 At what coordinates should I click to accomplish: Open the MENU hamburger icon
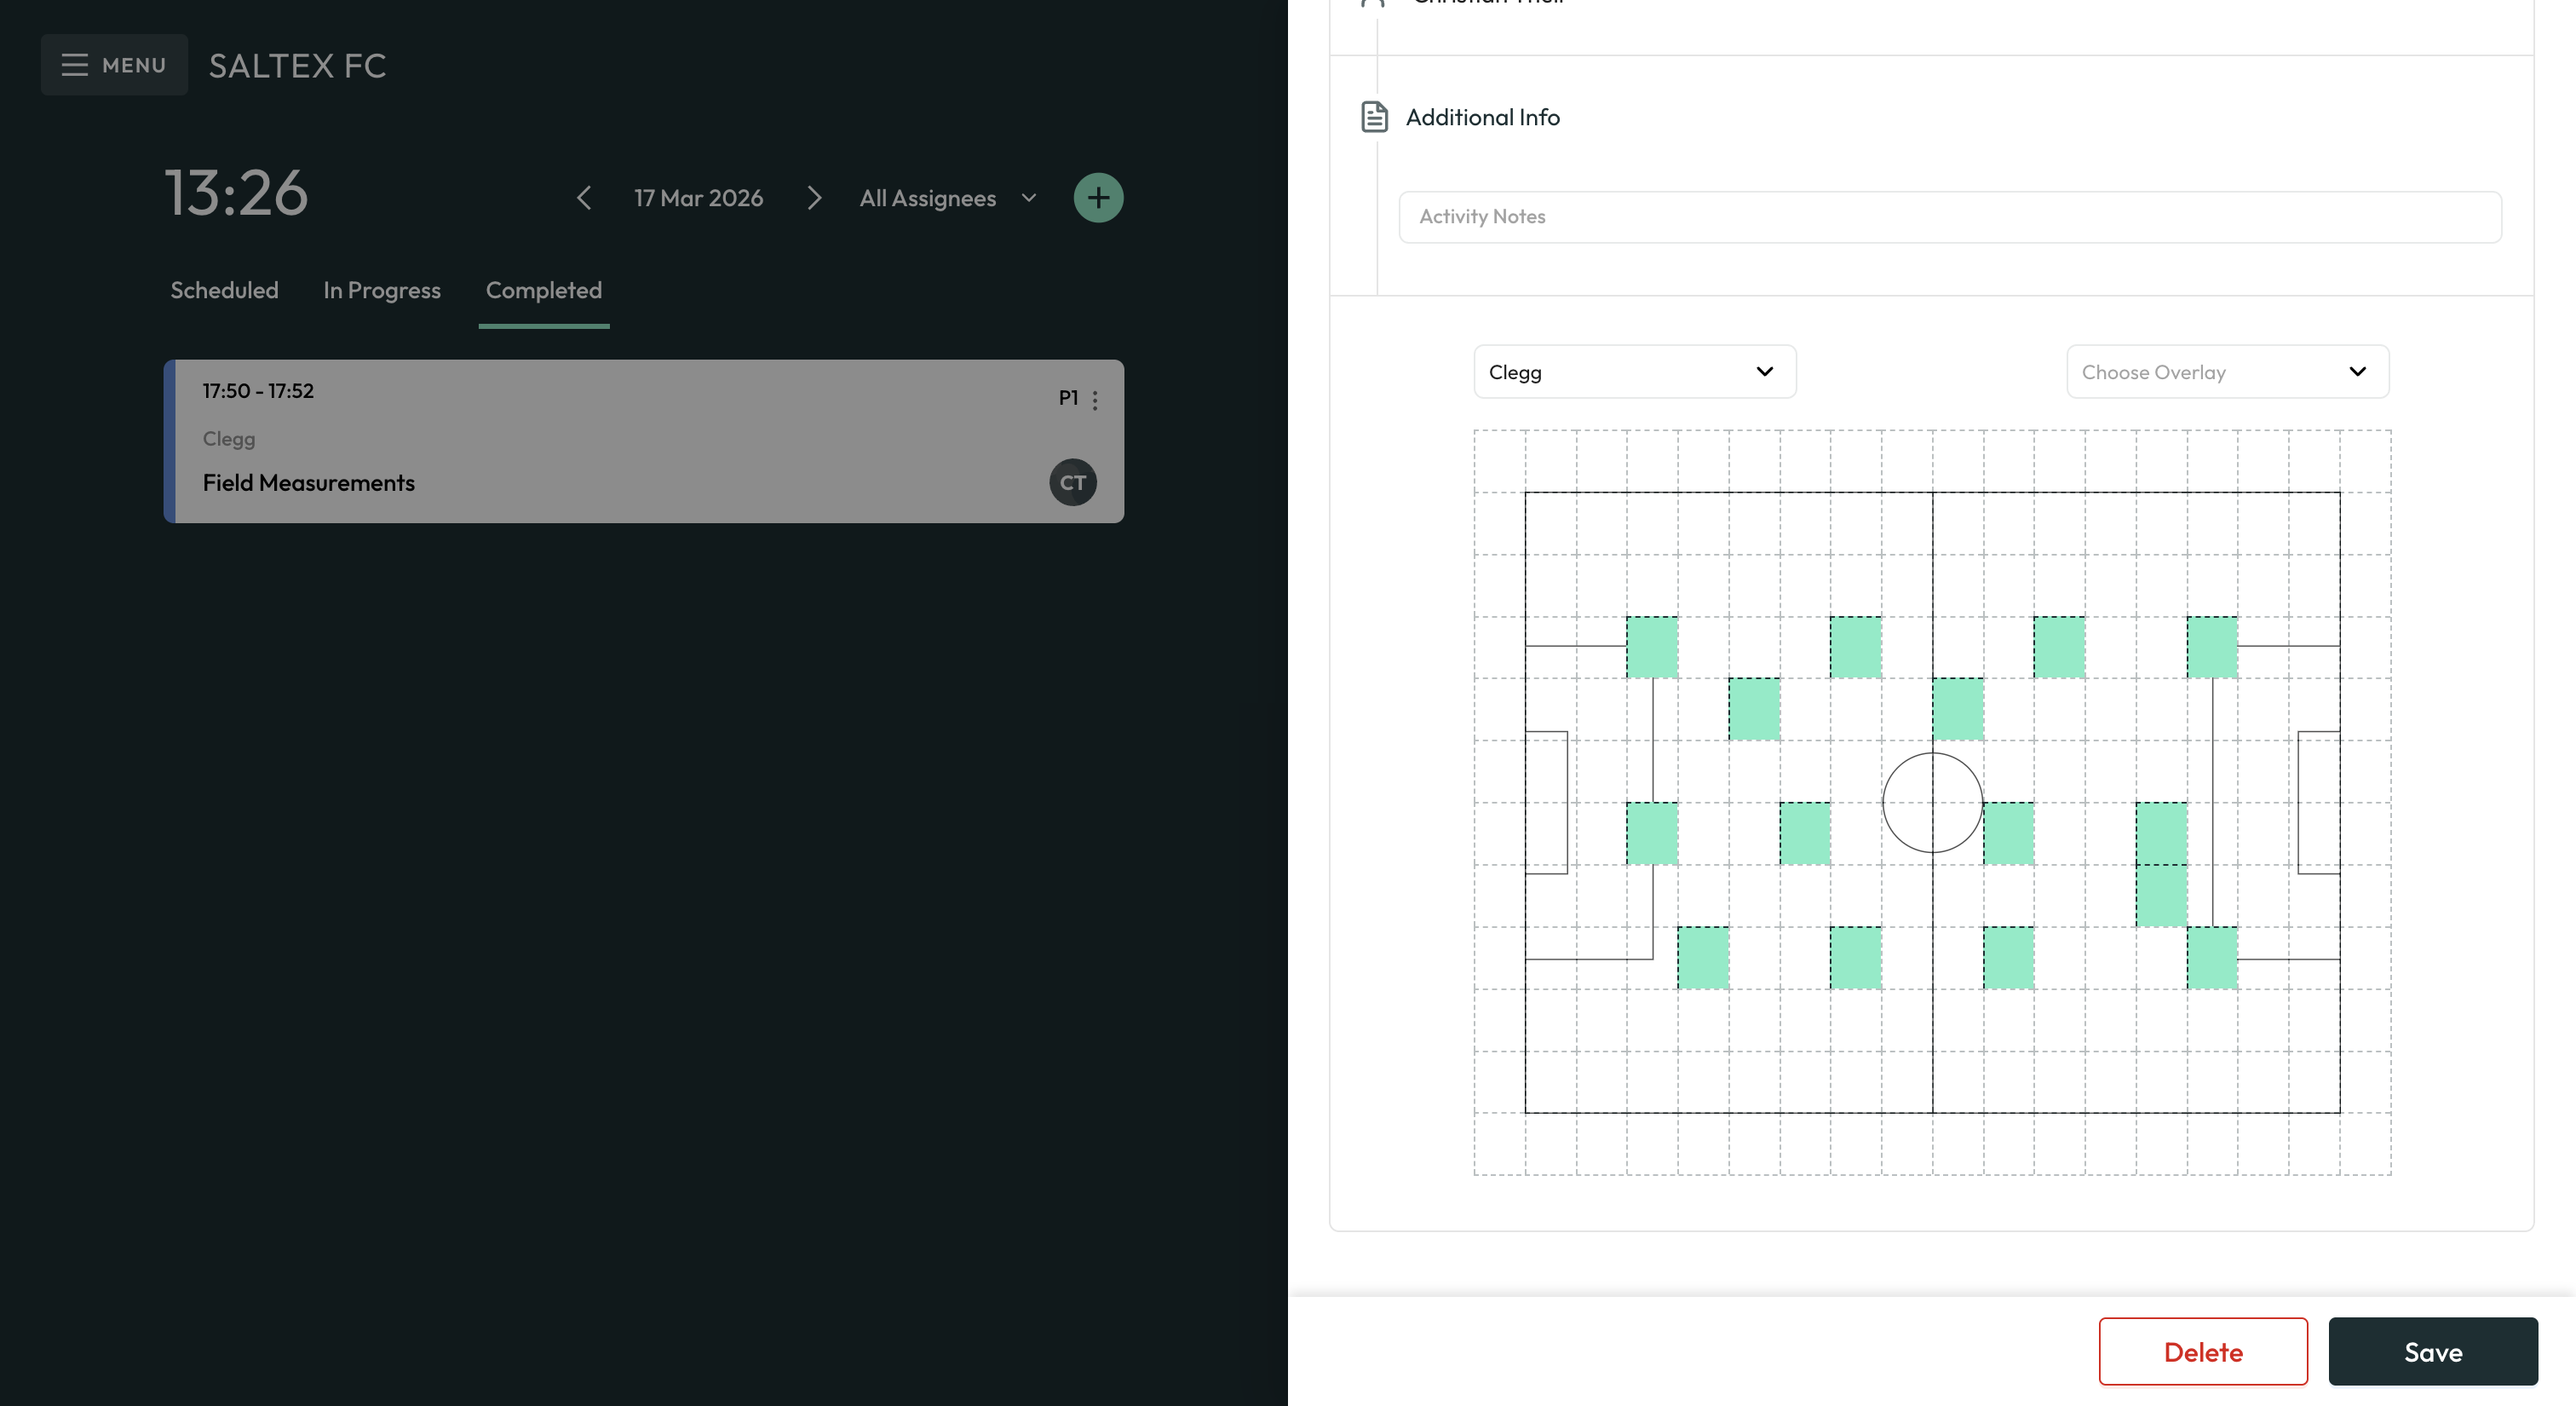coord(76,64)
